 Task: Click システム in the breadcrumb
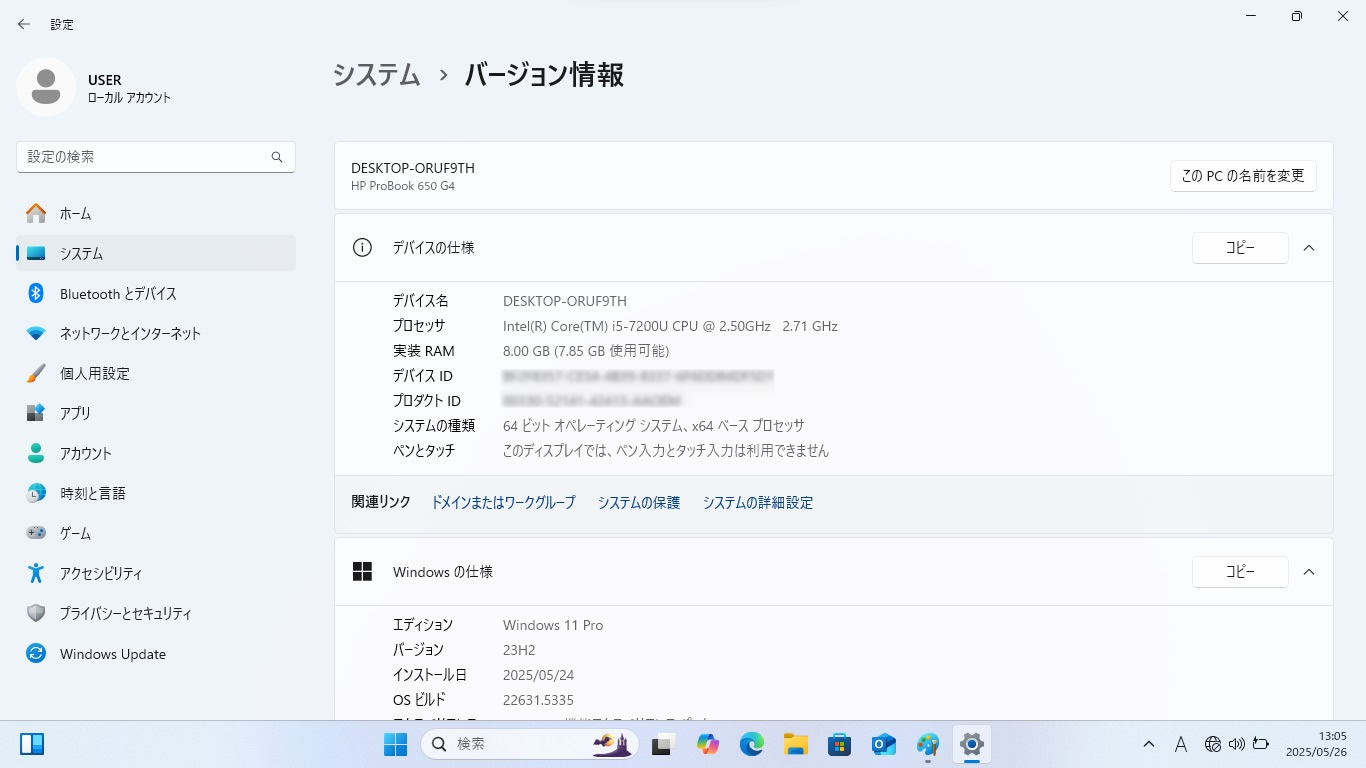coord(377,75)
